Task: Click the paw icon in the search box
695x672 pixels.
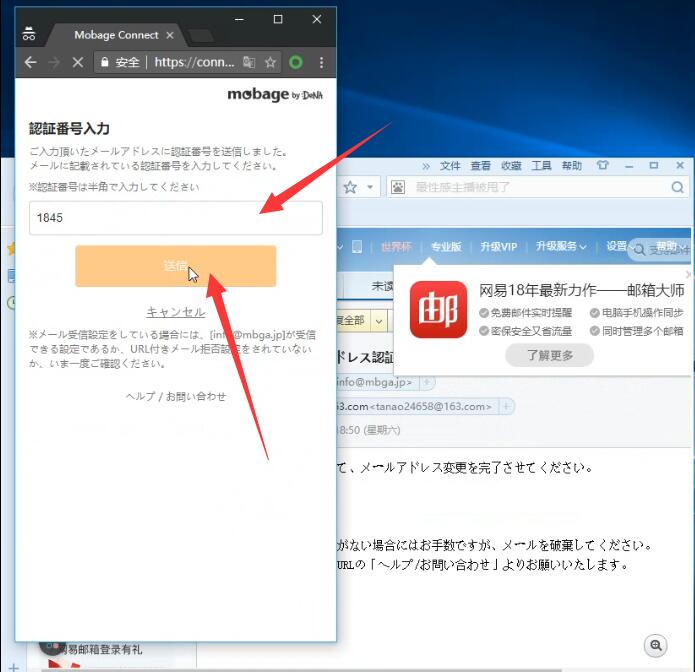Action: (x=398, y=187)
